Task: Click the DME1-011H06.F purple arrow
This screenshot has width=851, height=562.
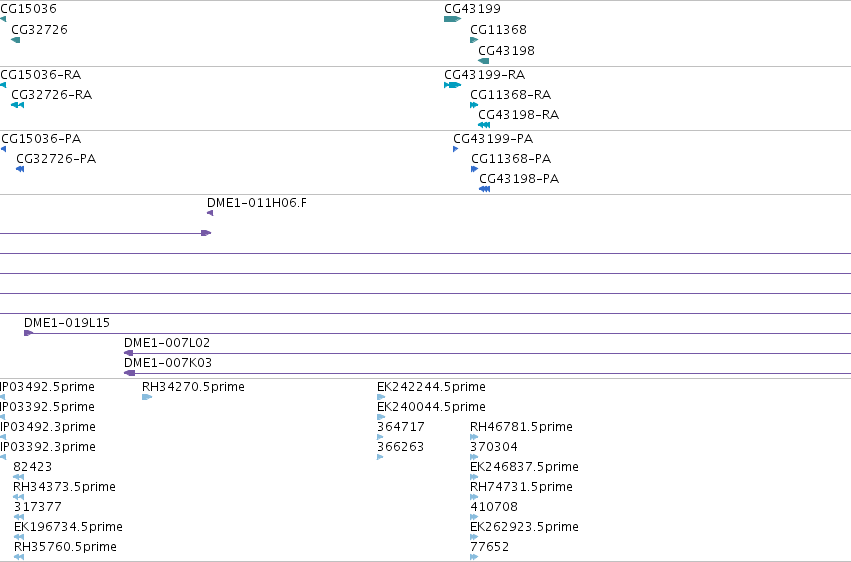Action: point(210,213)
